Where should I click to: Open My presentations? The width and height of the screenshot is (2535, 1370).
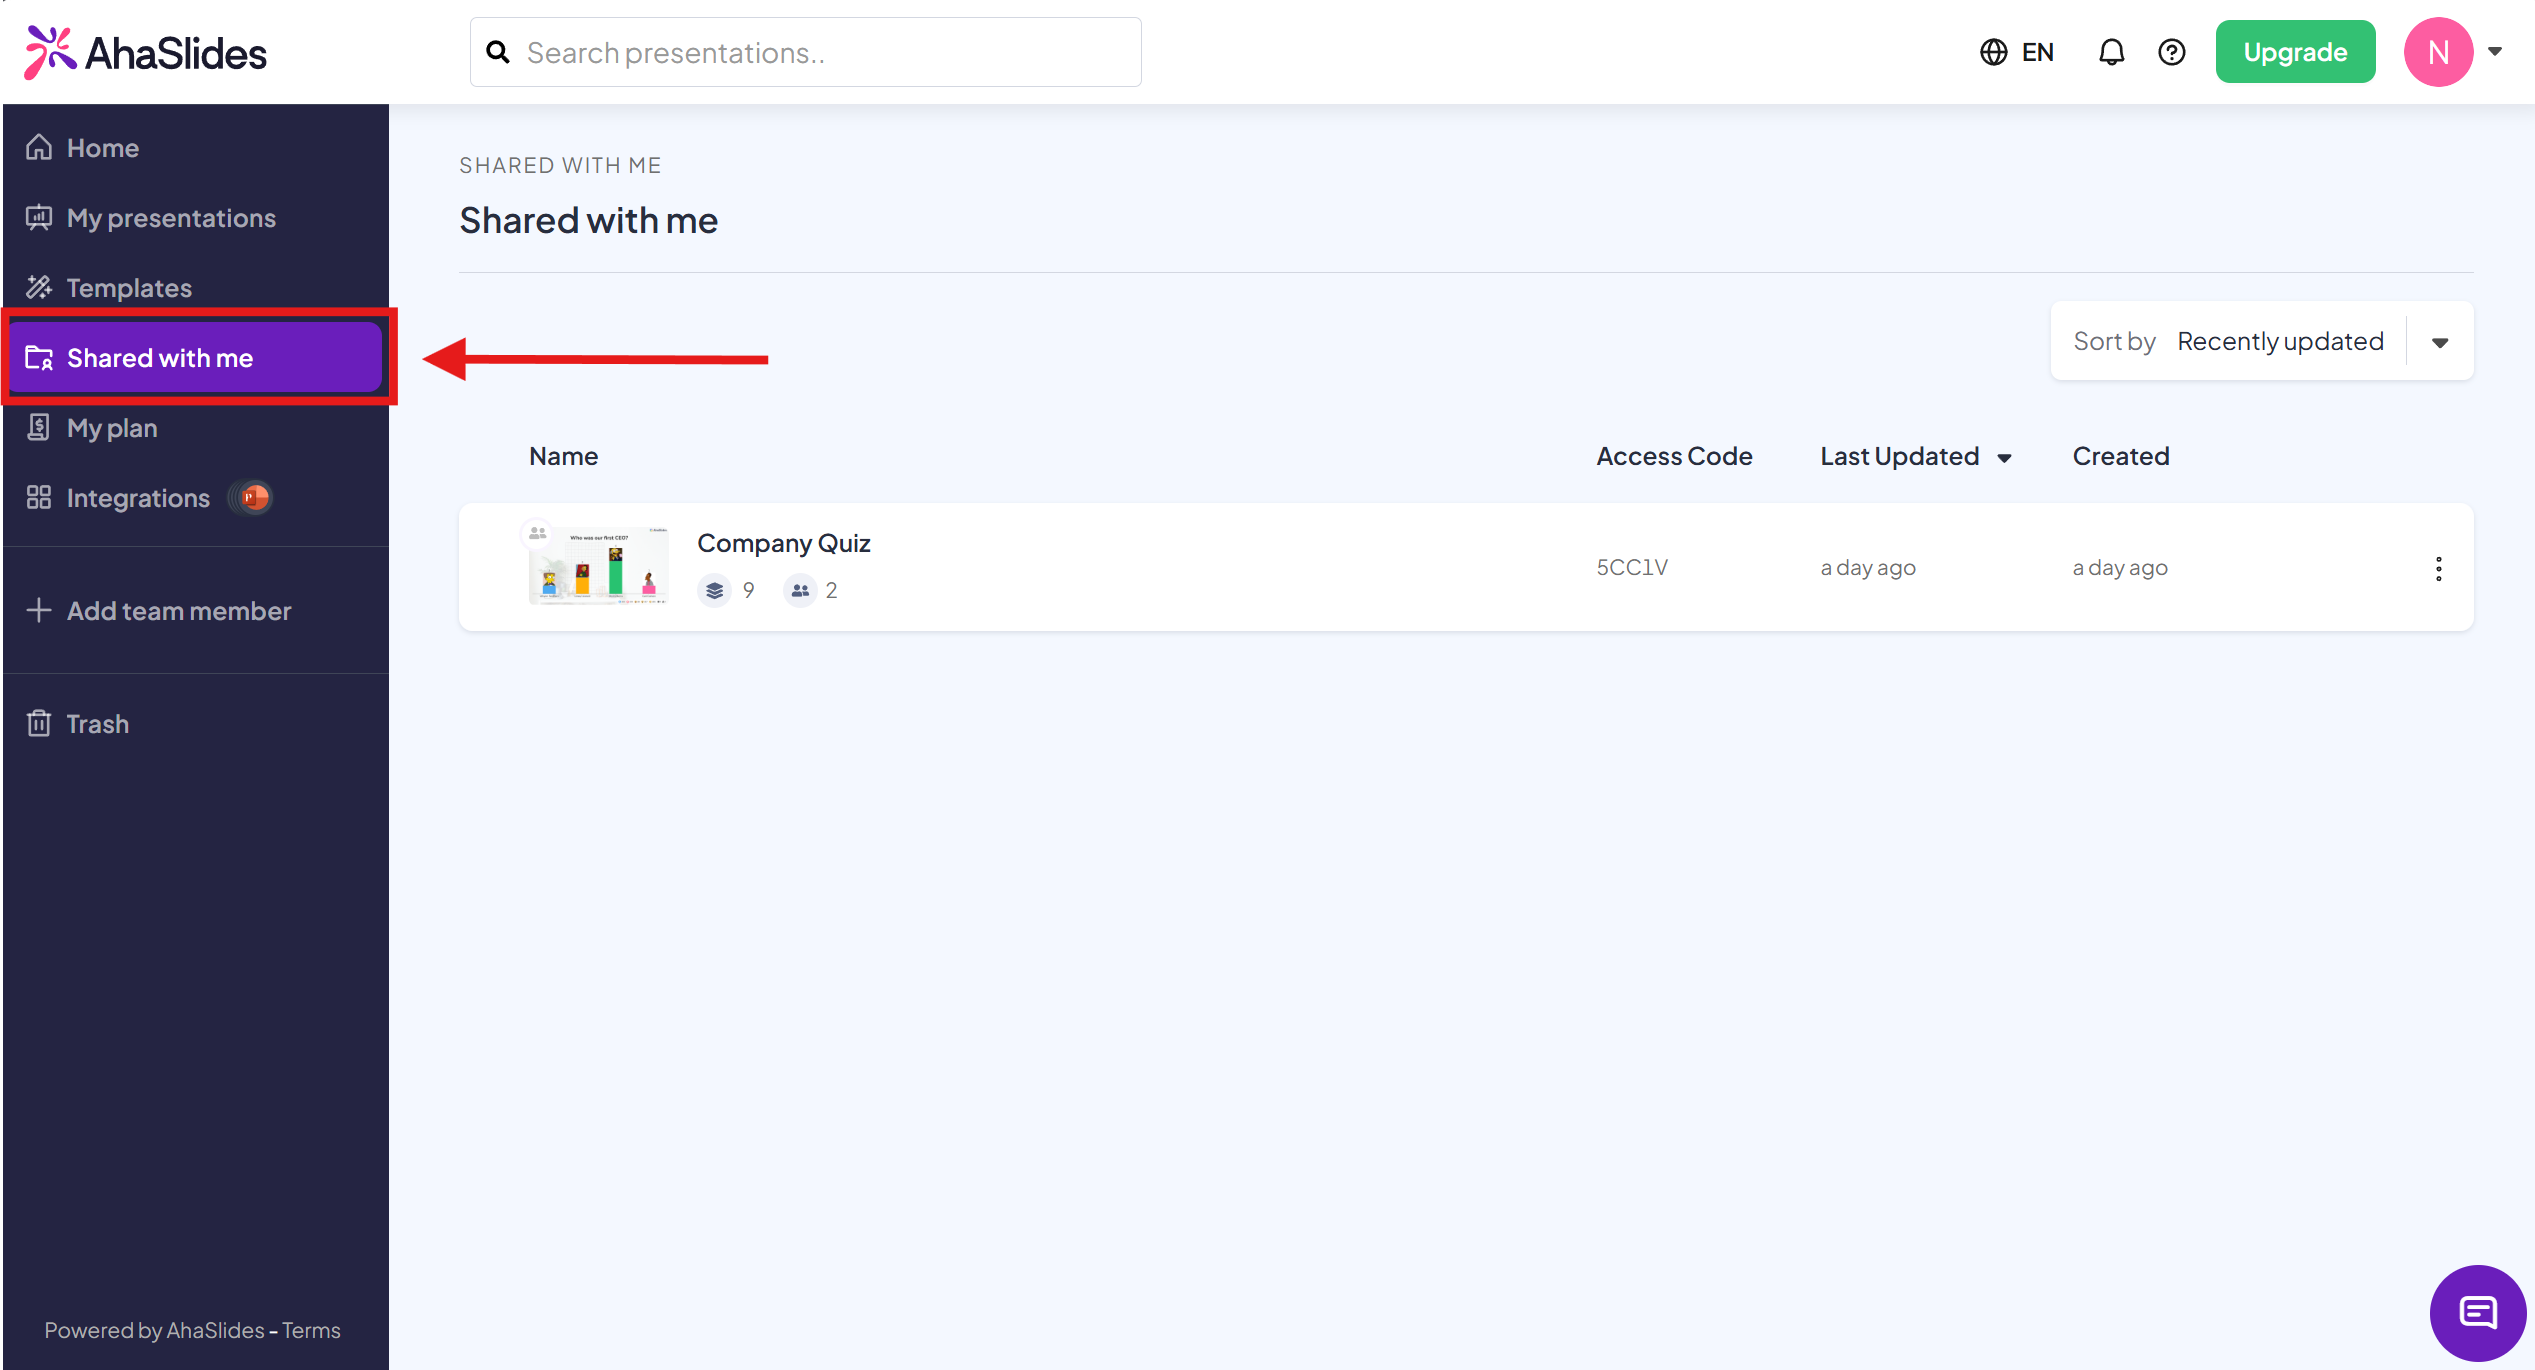pos(196,218)
